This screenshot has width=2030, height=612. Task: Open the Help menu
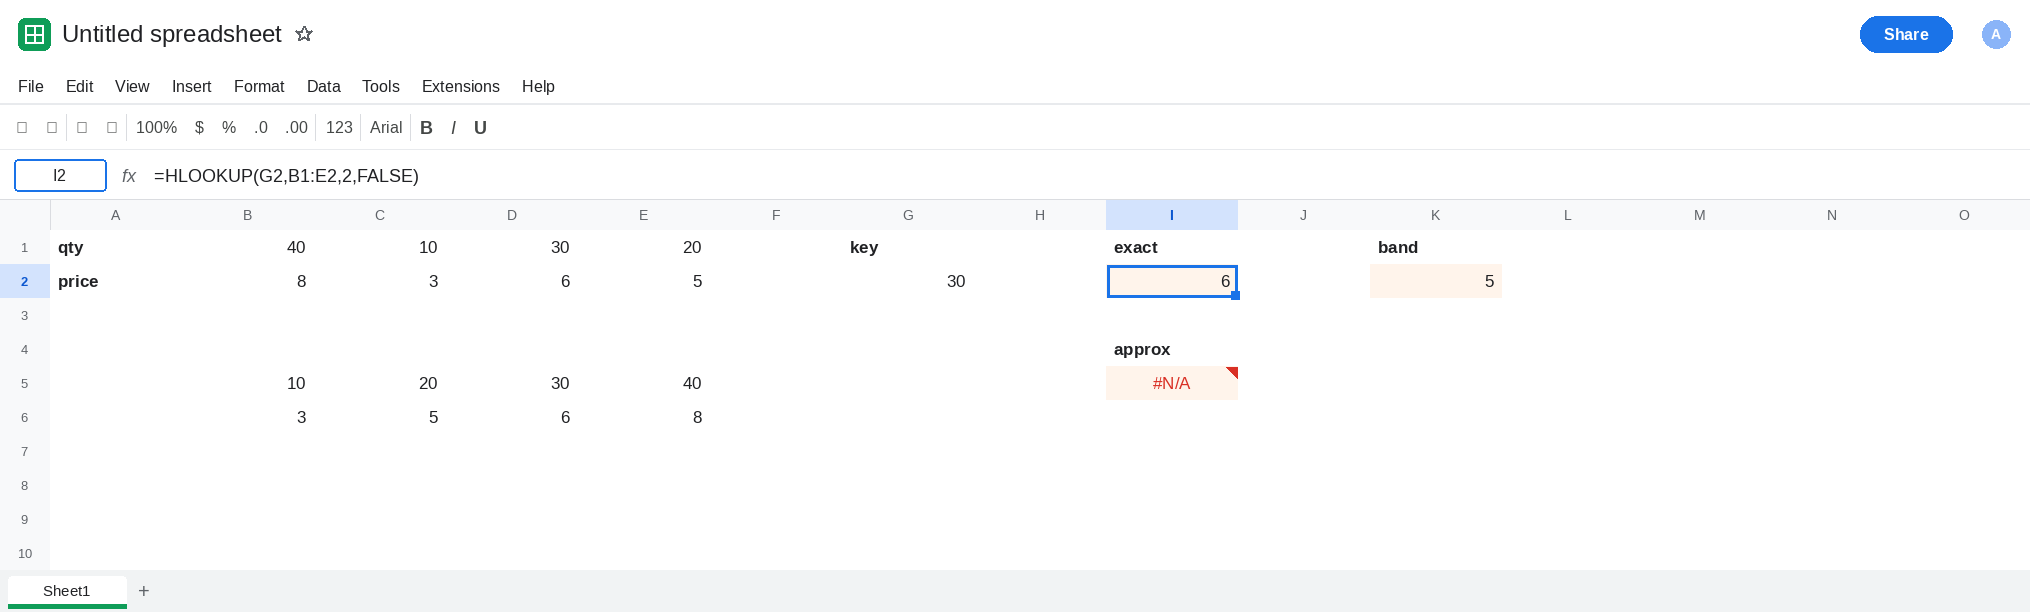538,86
